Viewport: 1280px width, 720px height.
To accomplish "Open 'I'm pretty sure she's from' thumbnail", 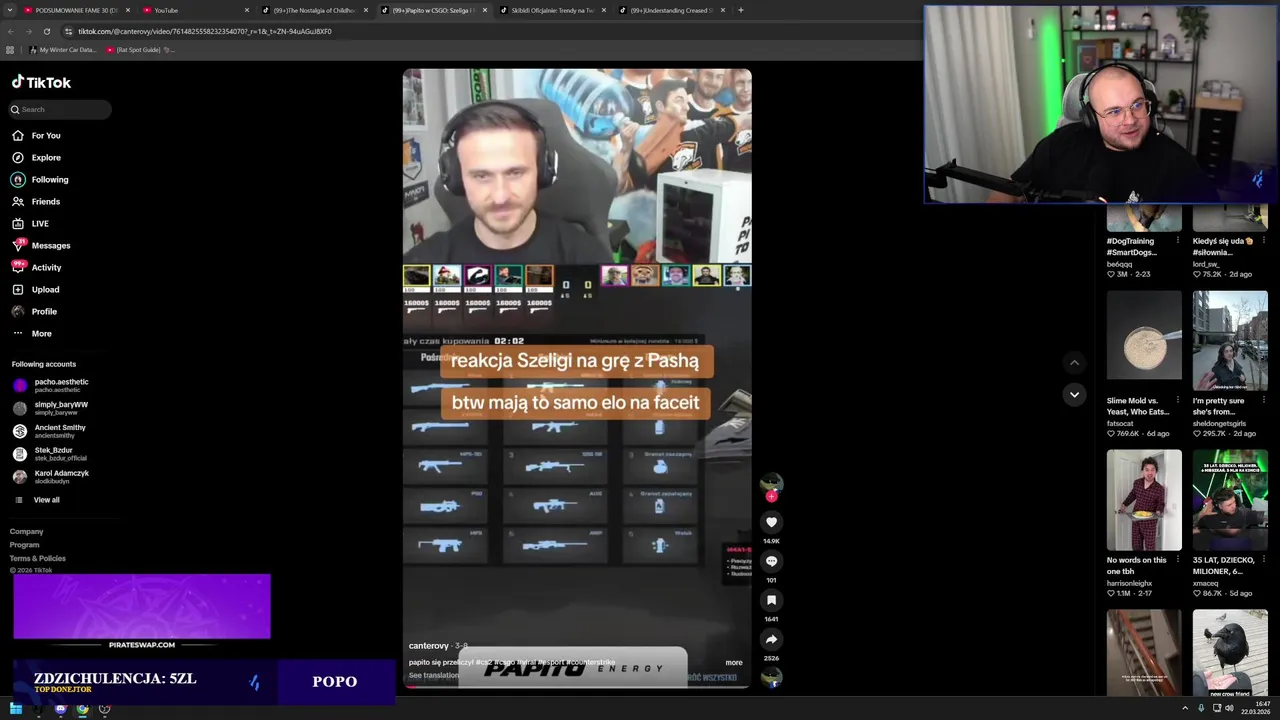I will coord(1230,341).
